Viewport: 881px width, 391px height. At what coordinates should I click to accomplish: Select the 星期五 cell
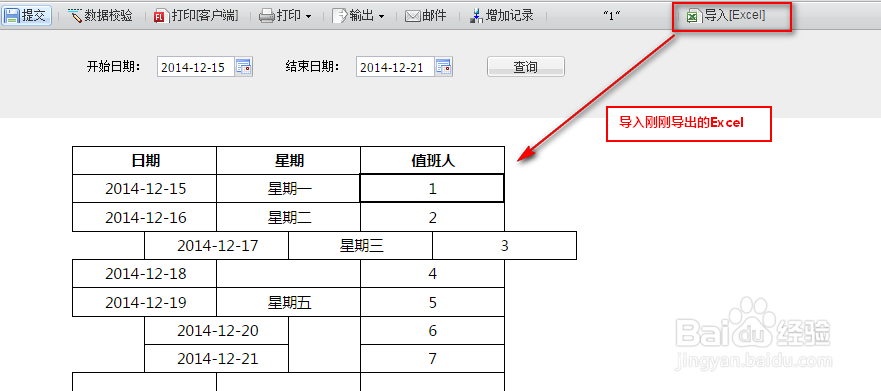tap(288, 302)
